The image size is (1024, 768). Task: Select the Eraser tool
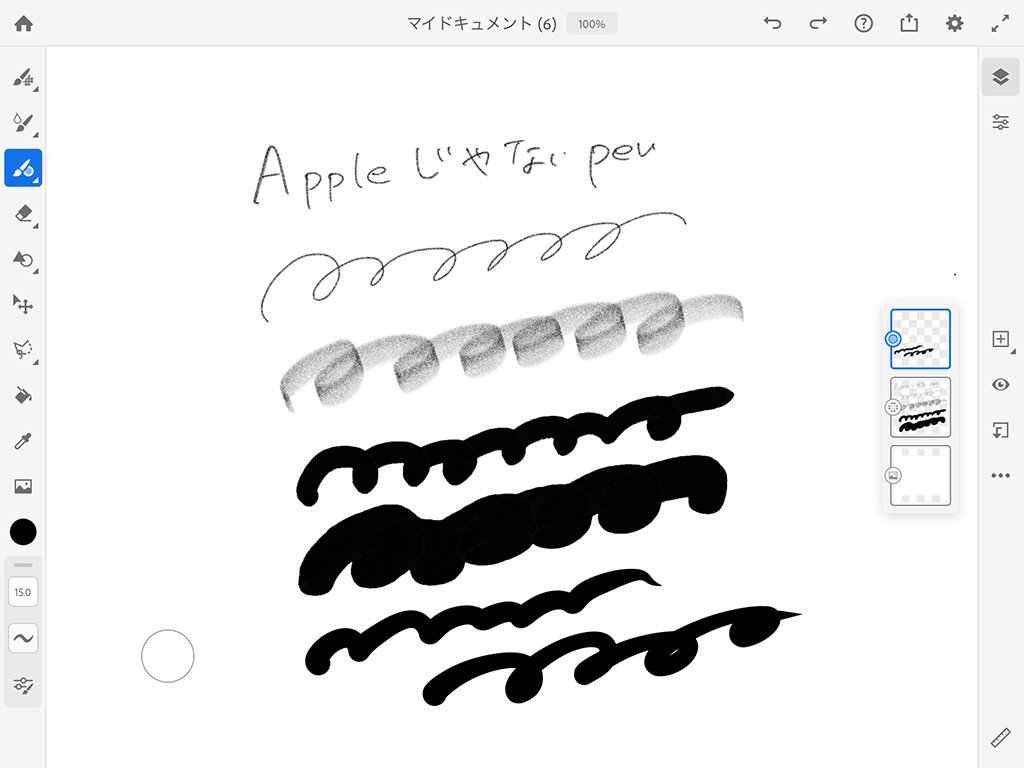point(24,214)
